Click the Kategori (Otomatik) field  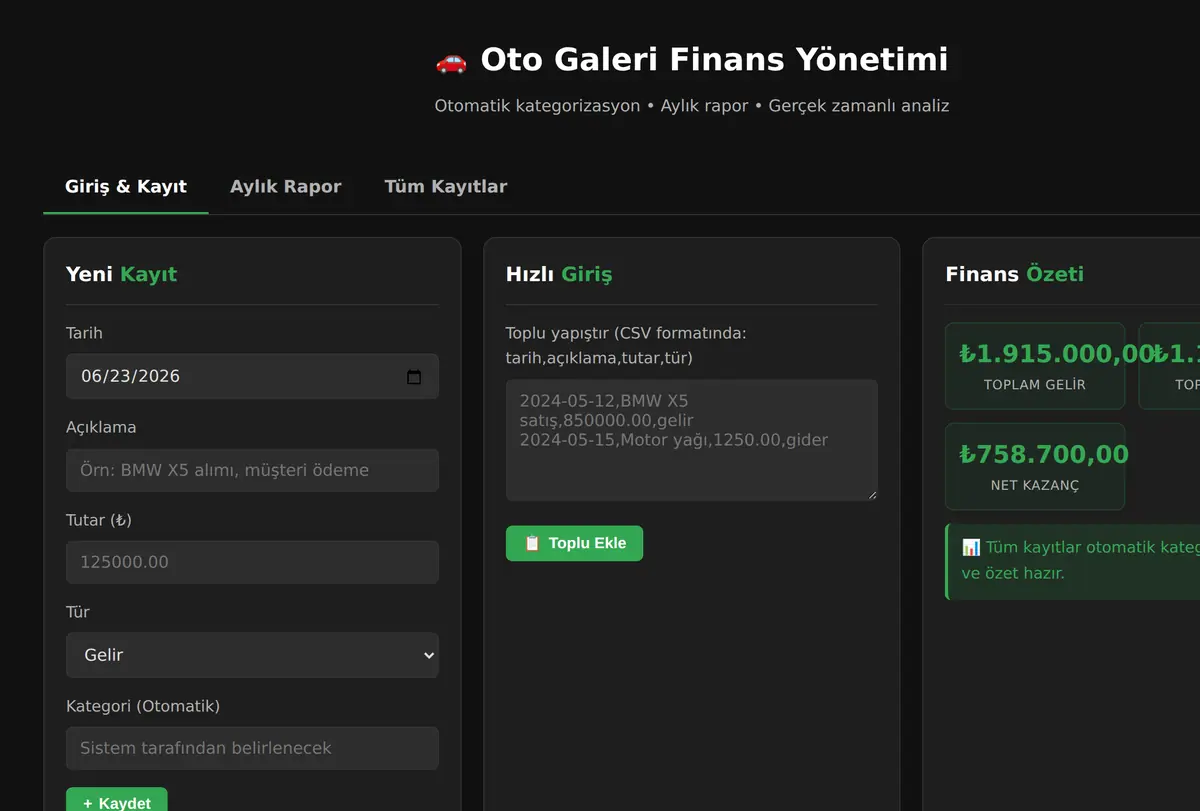pos(252,748)
